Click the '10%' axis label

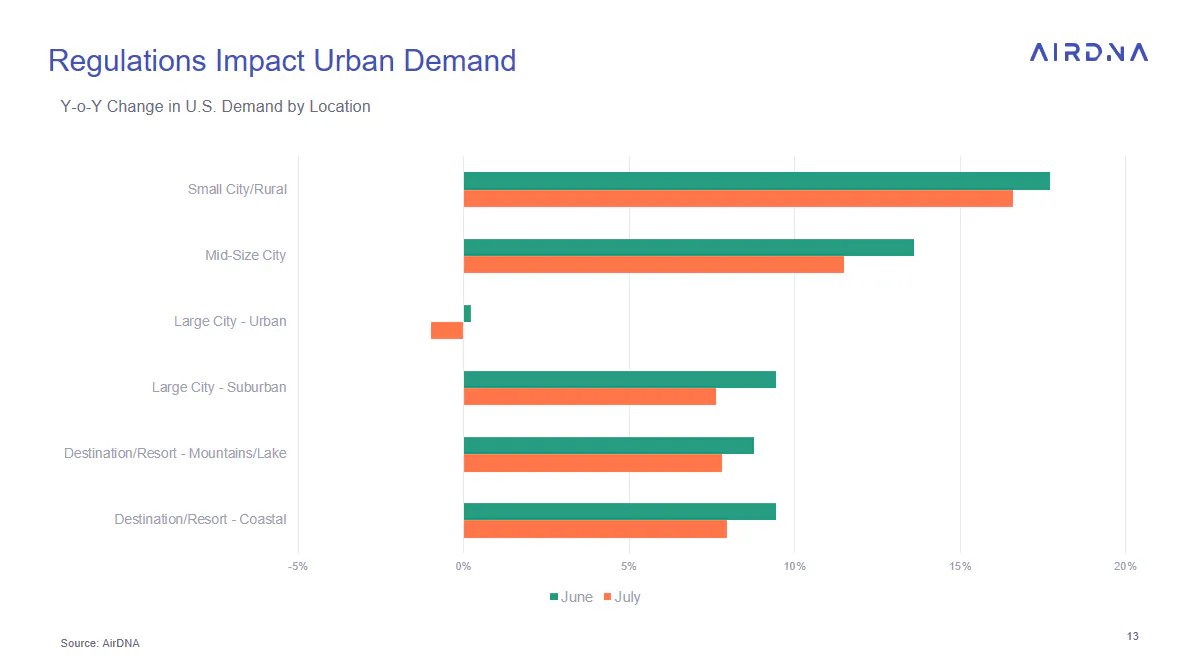click(x=795, y=567)
